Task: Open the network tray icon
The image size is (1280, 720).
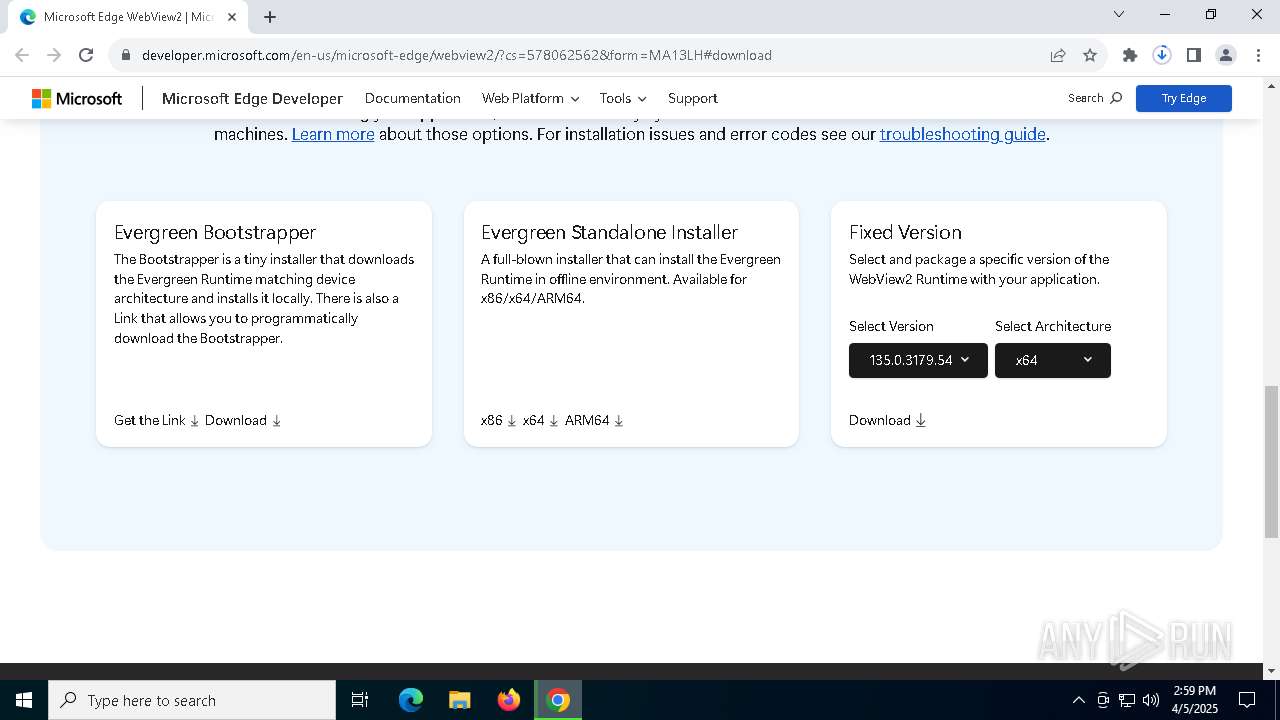Action: pos(1127,700)
